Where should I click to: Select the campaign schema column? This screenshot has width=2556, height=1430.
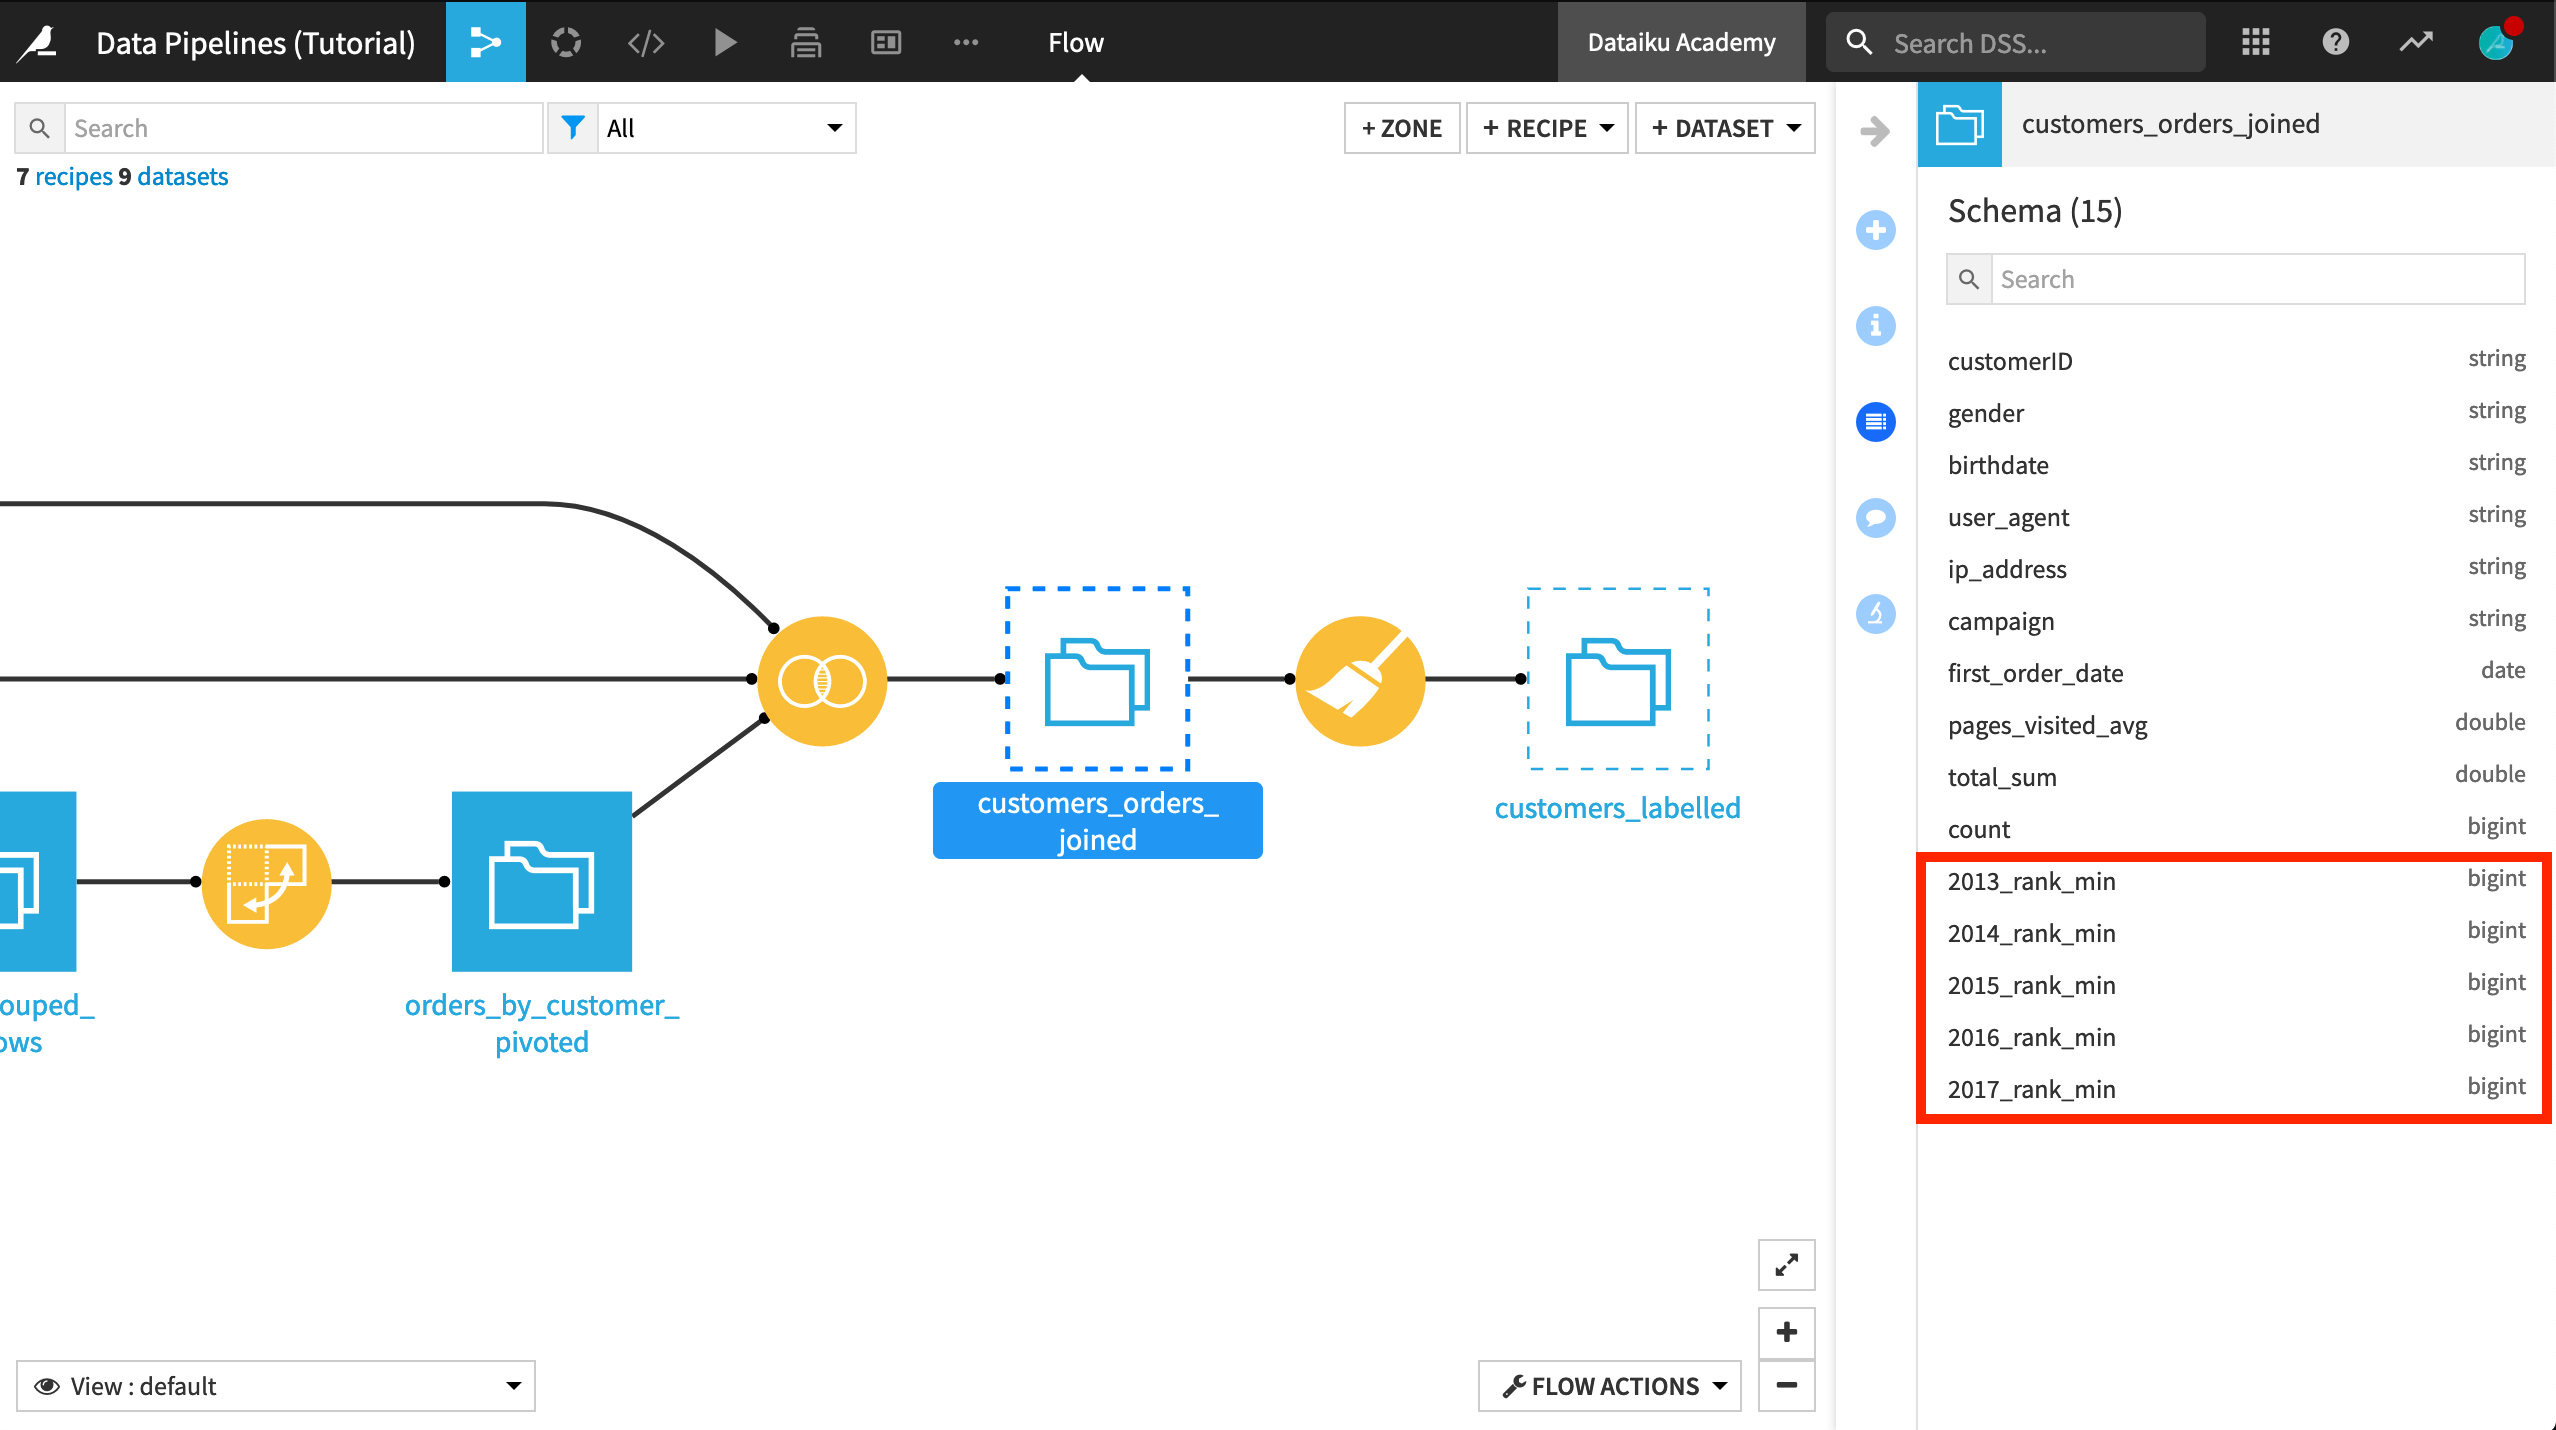[x=2237, y=621]
